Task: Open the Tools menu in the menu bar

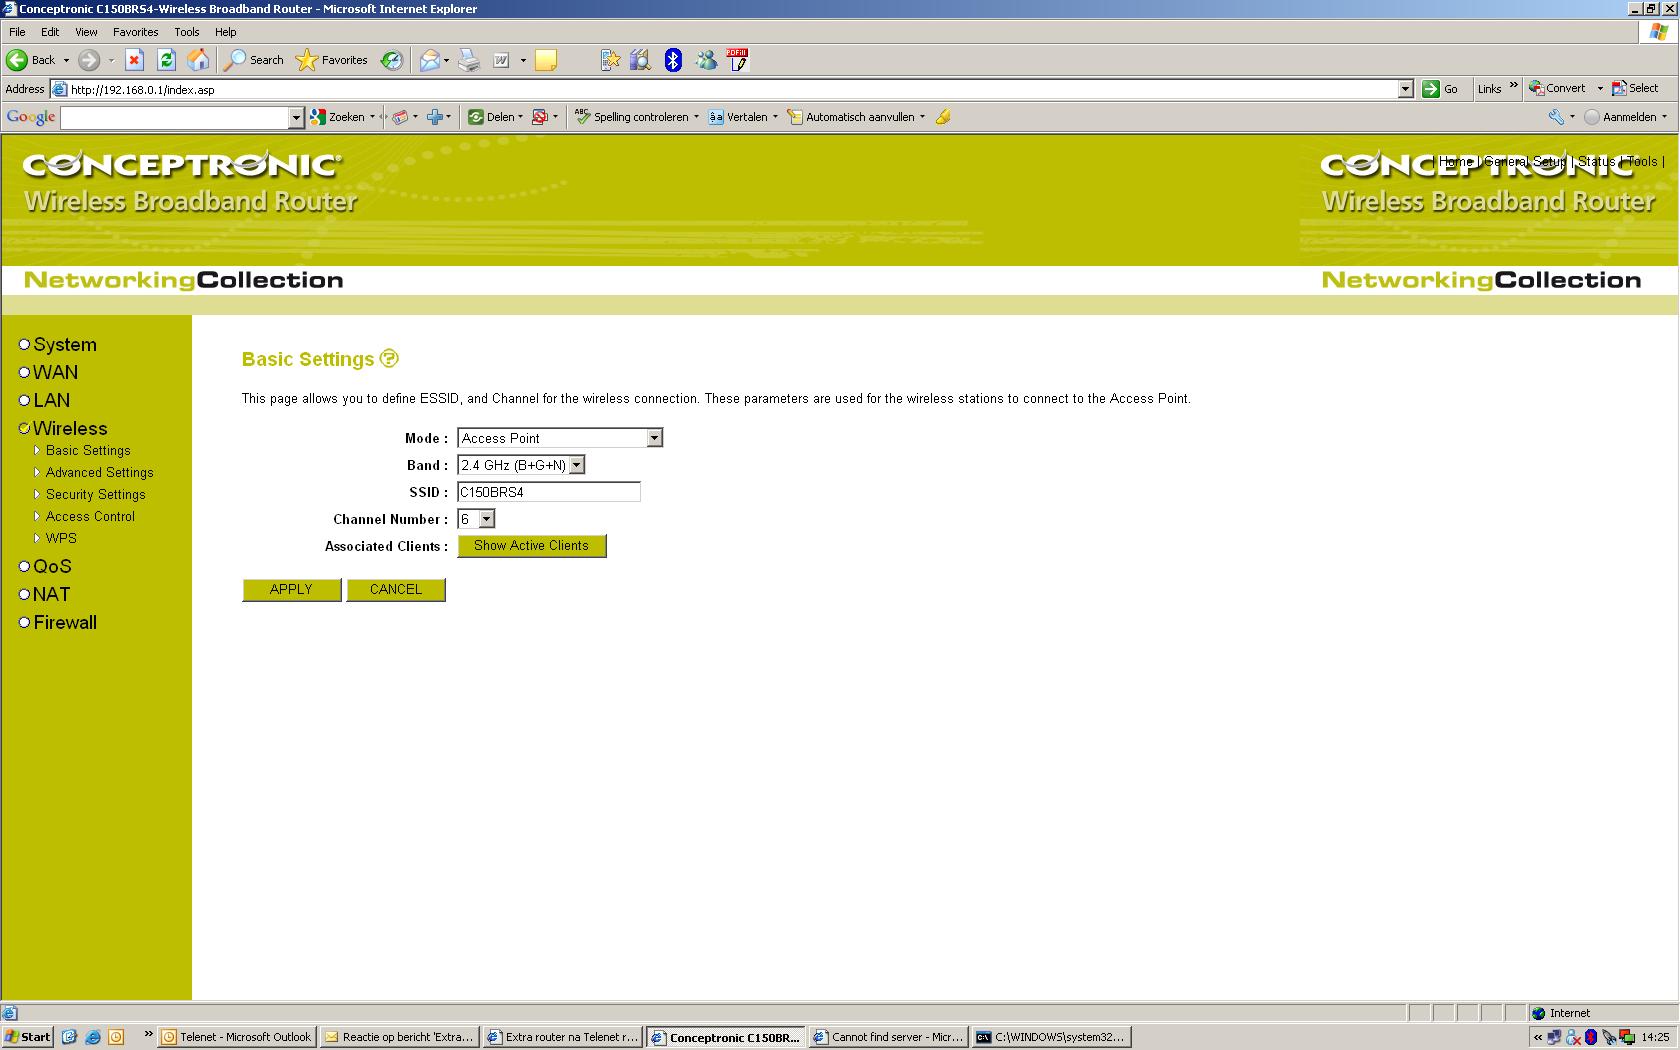Action: click(187, 32)
